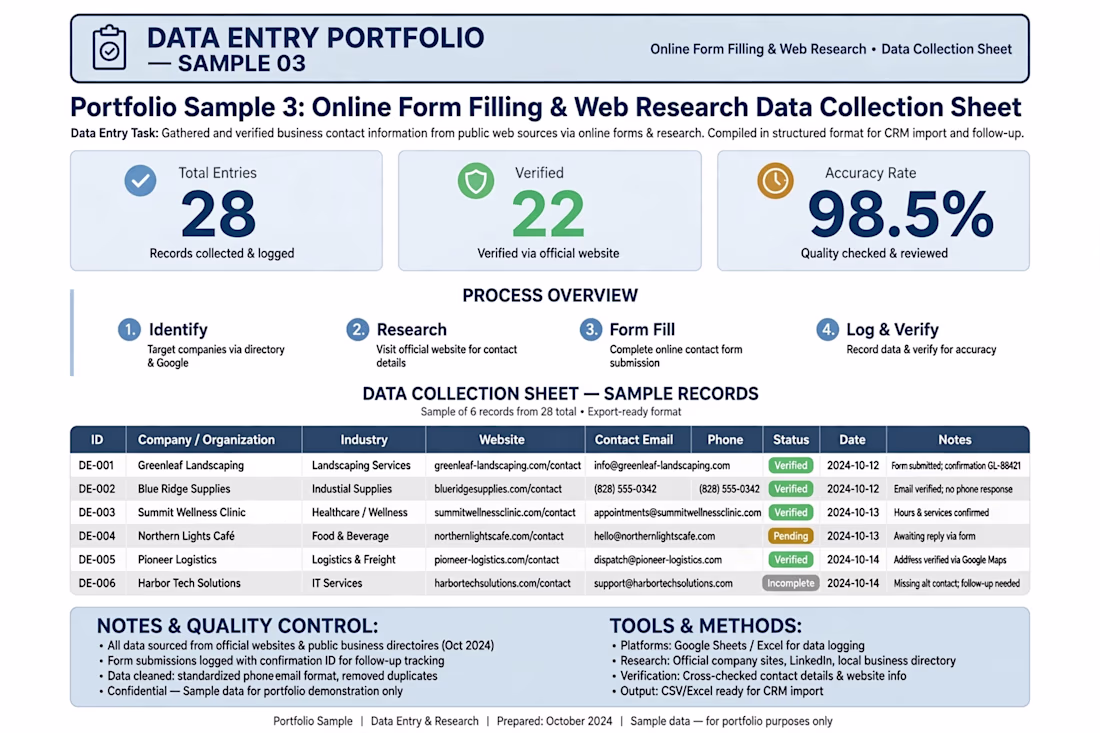Image resolution: width=1100 pixels, height=733 pixels.
Task: Click the green "22" Verified figure
Action: (x=548, y=215)
